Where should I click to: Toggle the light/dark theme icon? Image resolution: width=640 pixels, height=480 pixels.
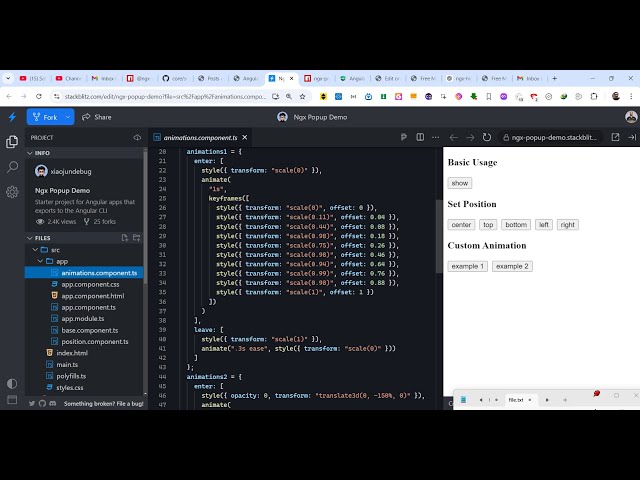(12, 383)
